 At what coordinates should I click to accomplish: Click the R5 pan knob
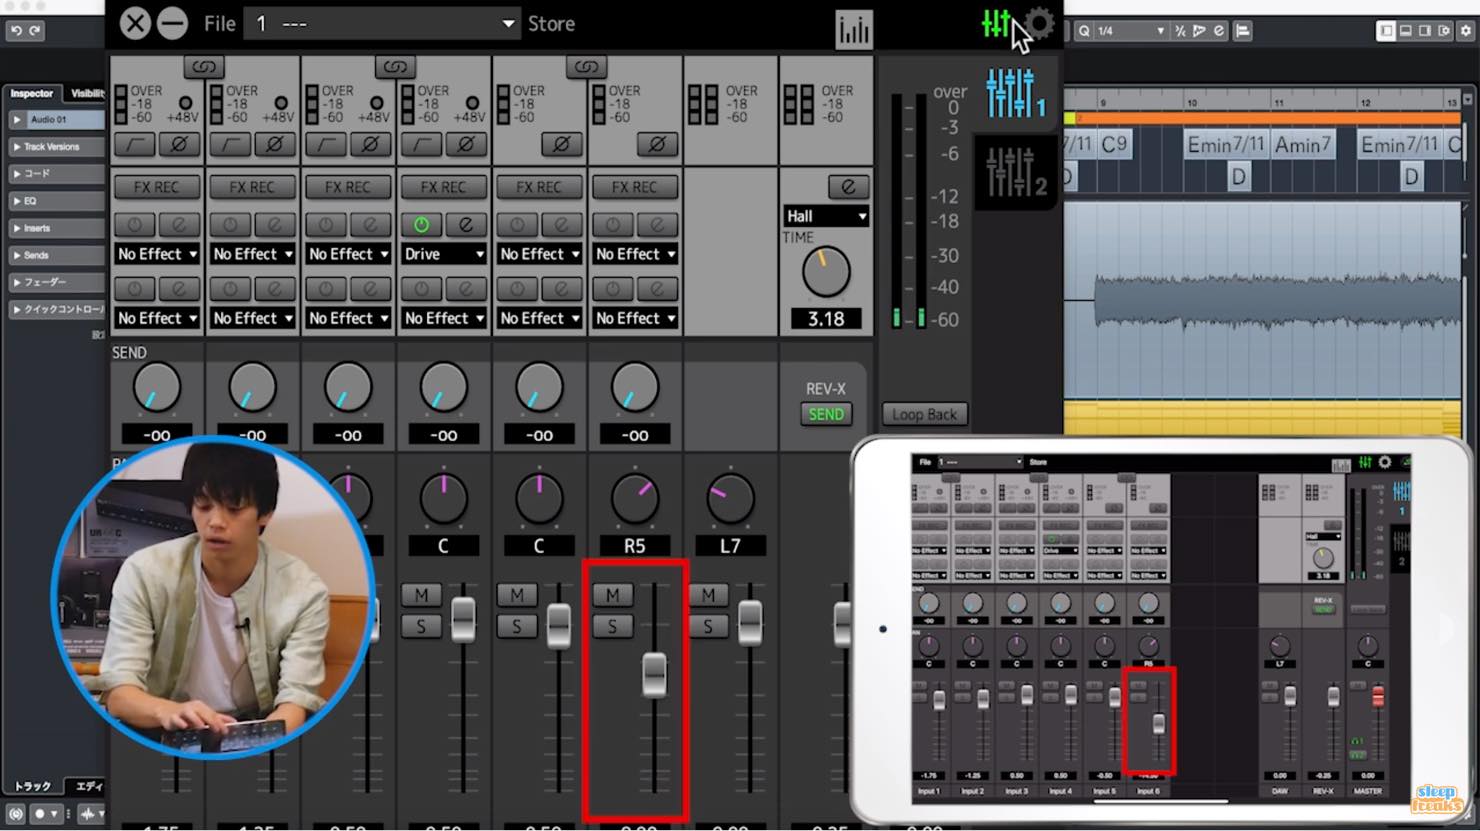pos(635,499)
